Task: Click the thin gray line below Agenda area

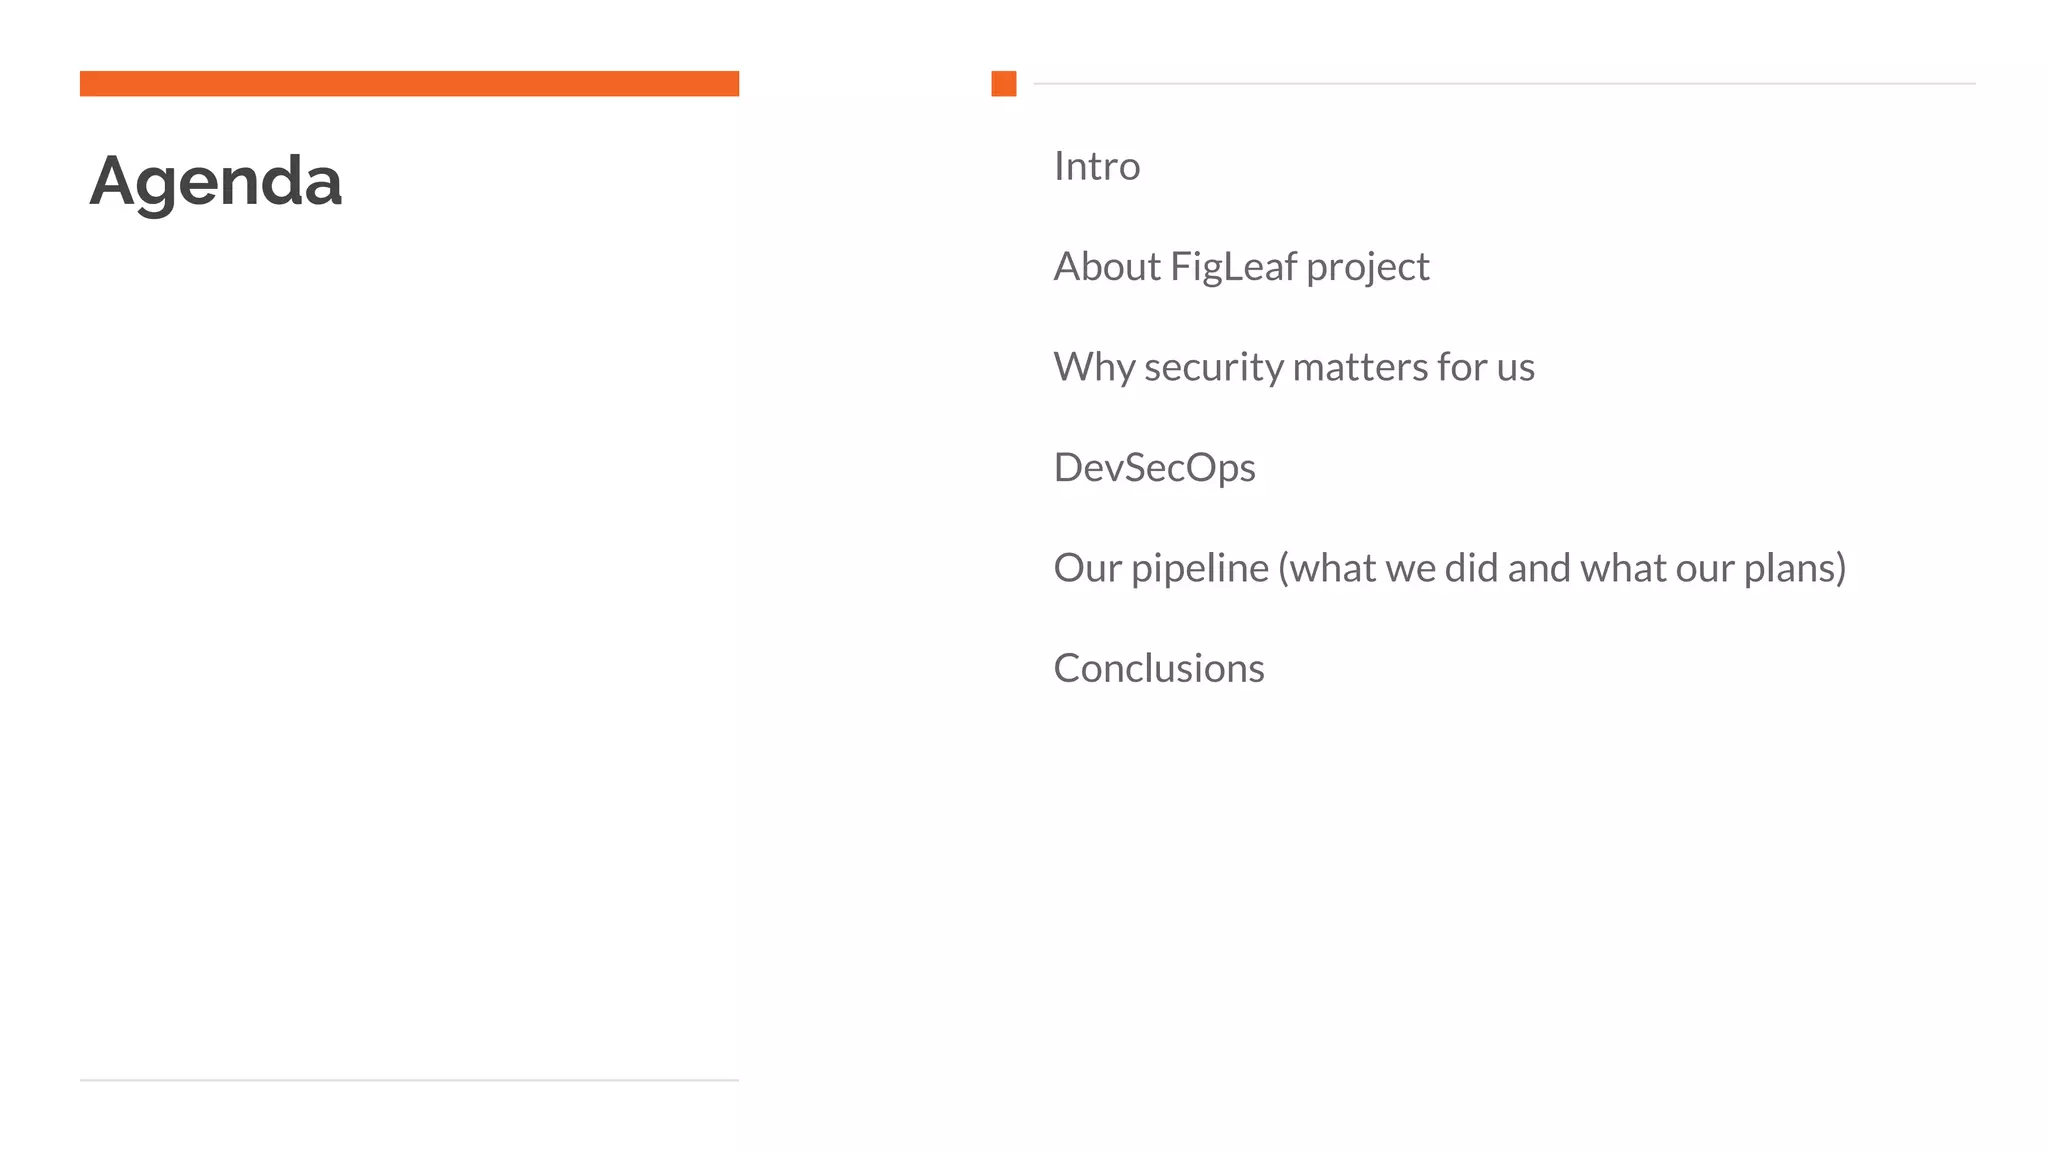Action: (x=409, y=1080)
